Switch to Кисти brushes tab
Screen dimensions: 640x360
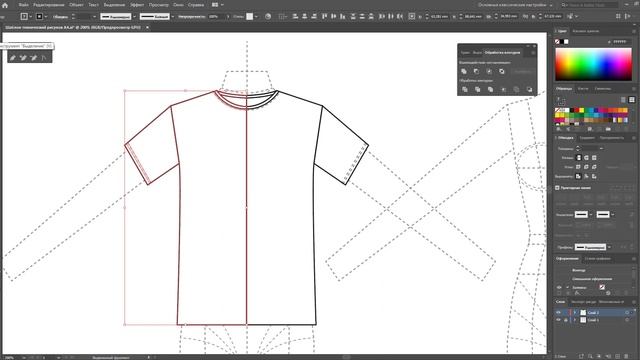583,89
